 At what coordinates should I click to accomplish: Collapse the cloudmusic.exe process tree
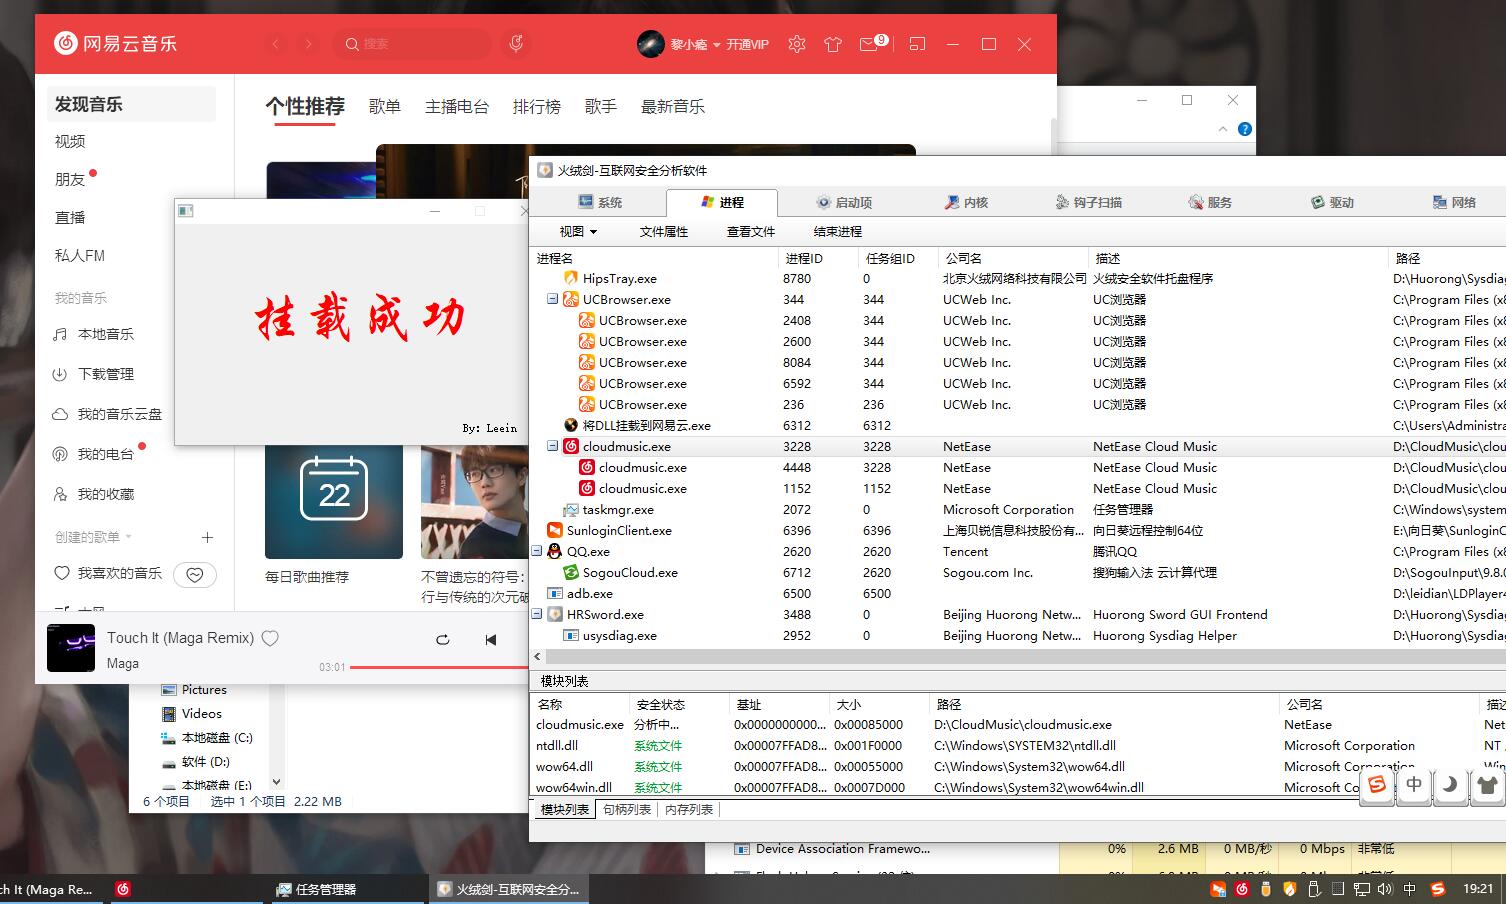(552, 447)
